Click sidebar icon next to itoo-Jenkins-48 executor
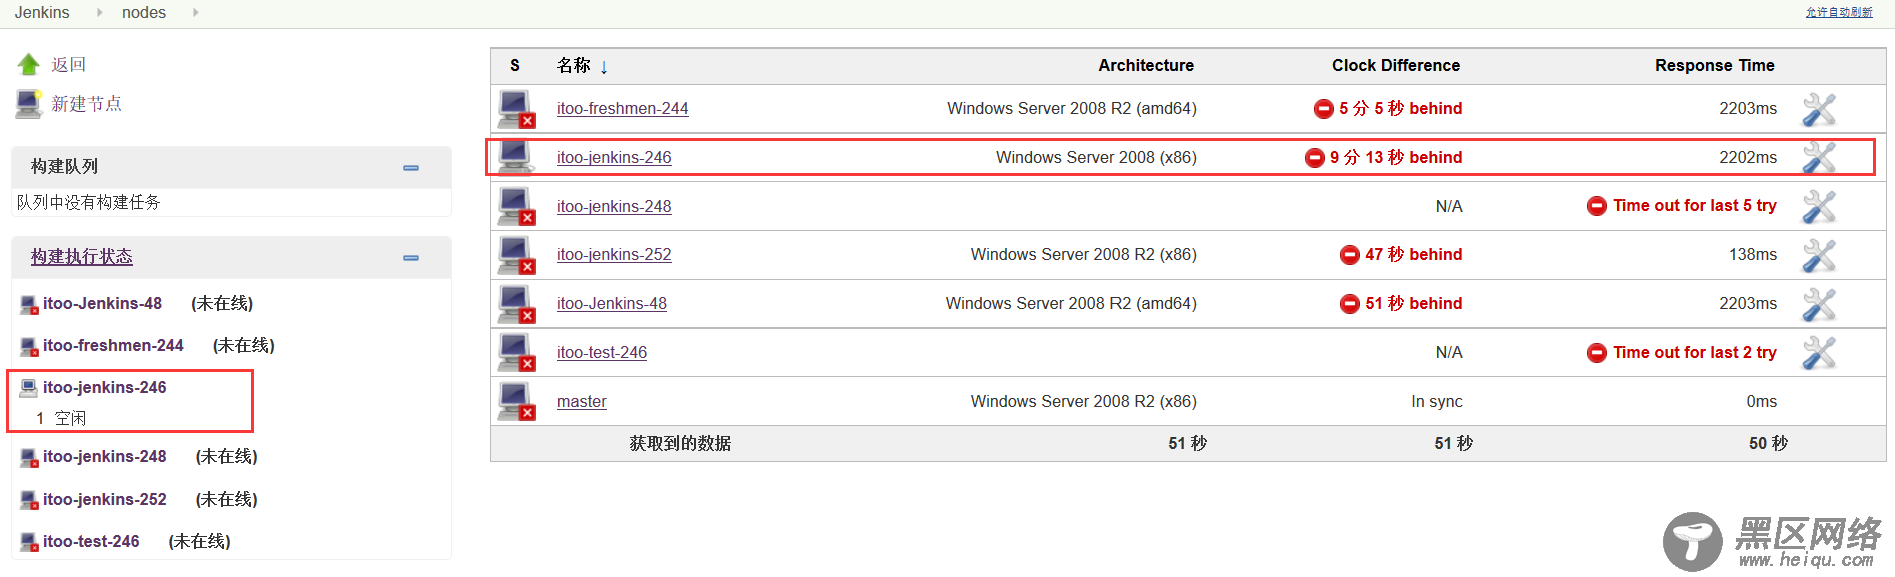Viewport: 1895px width, 577px height. 29,304
